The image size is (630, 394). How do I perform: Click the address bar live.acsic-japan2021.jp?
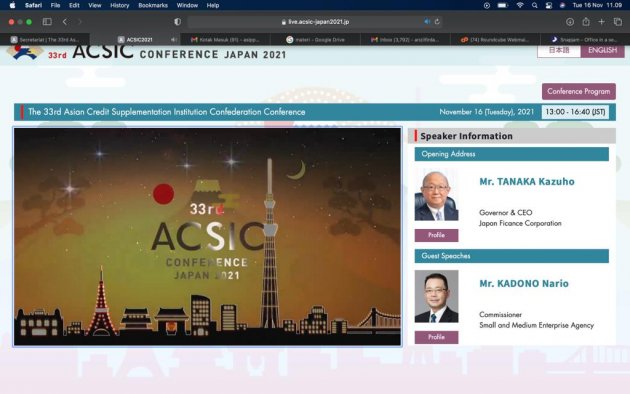pyautogui.click(x=315, y=22)
